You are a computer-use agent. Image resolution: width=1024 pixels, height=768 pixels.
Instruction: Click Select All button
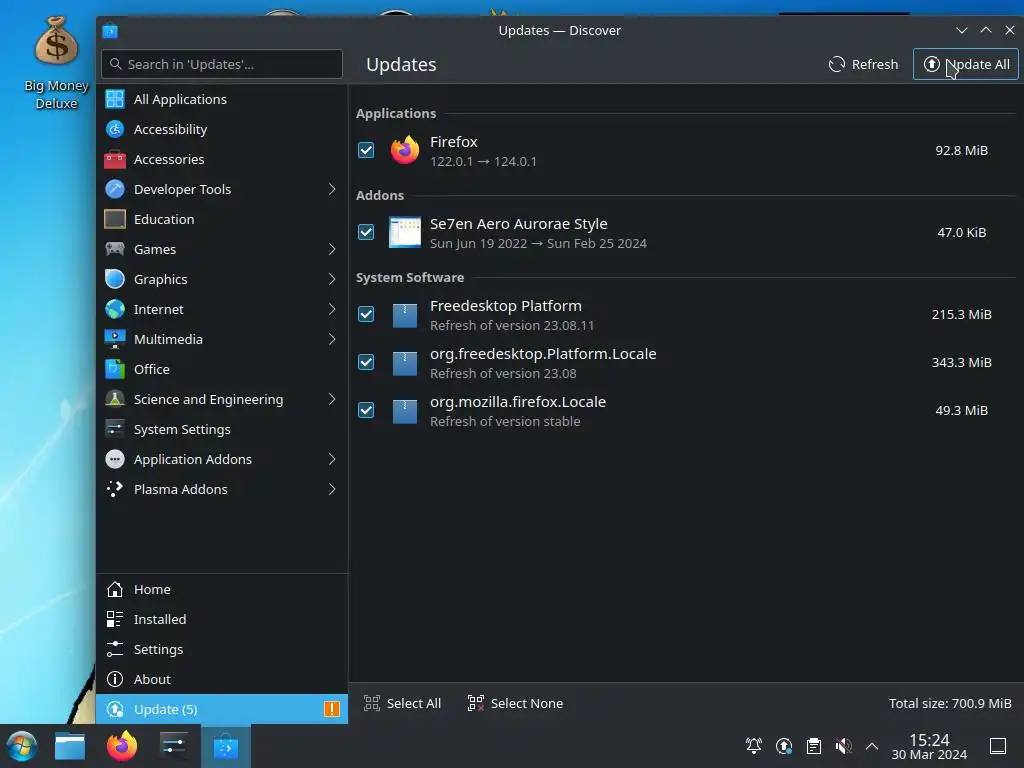coord(402,703)
